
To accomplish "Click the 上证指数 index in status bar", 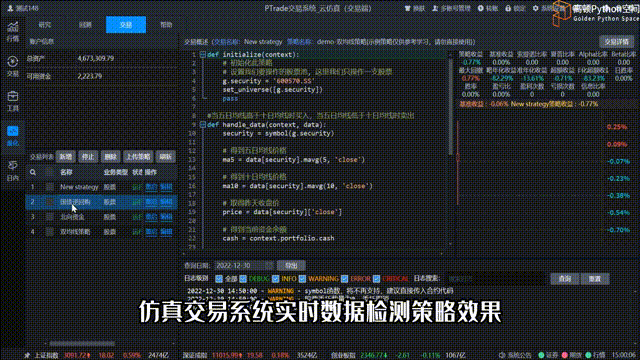I will coord(46,356).
